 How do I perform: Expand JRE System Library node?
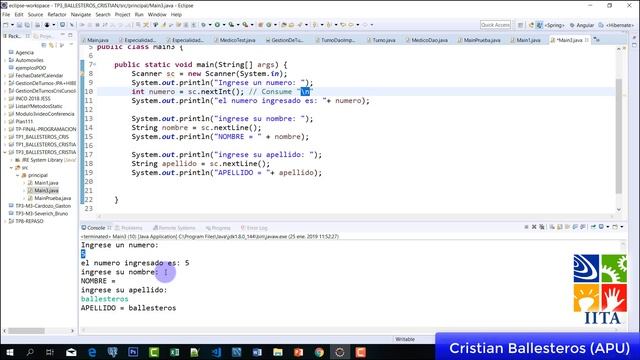click(11, 160)
